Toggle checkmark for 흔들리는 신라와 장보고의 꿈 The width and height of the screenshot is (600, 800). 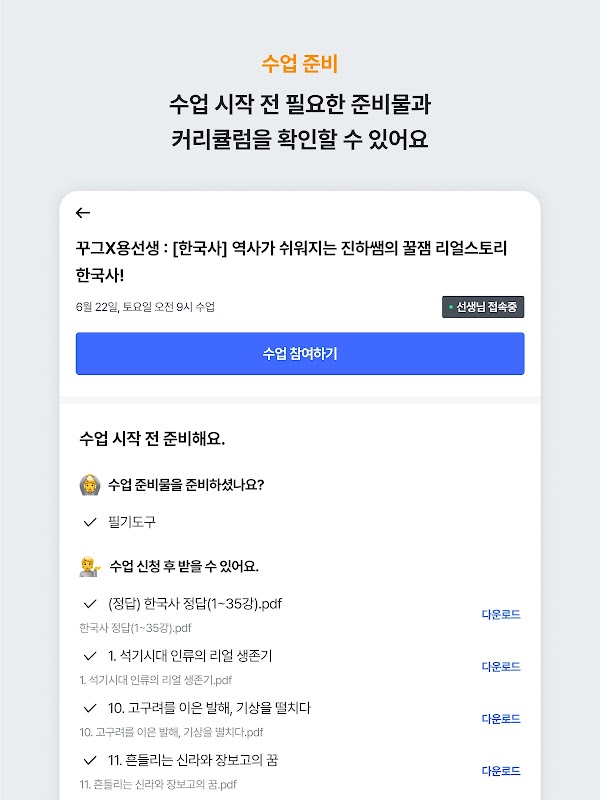click(90, 760)
